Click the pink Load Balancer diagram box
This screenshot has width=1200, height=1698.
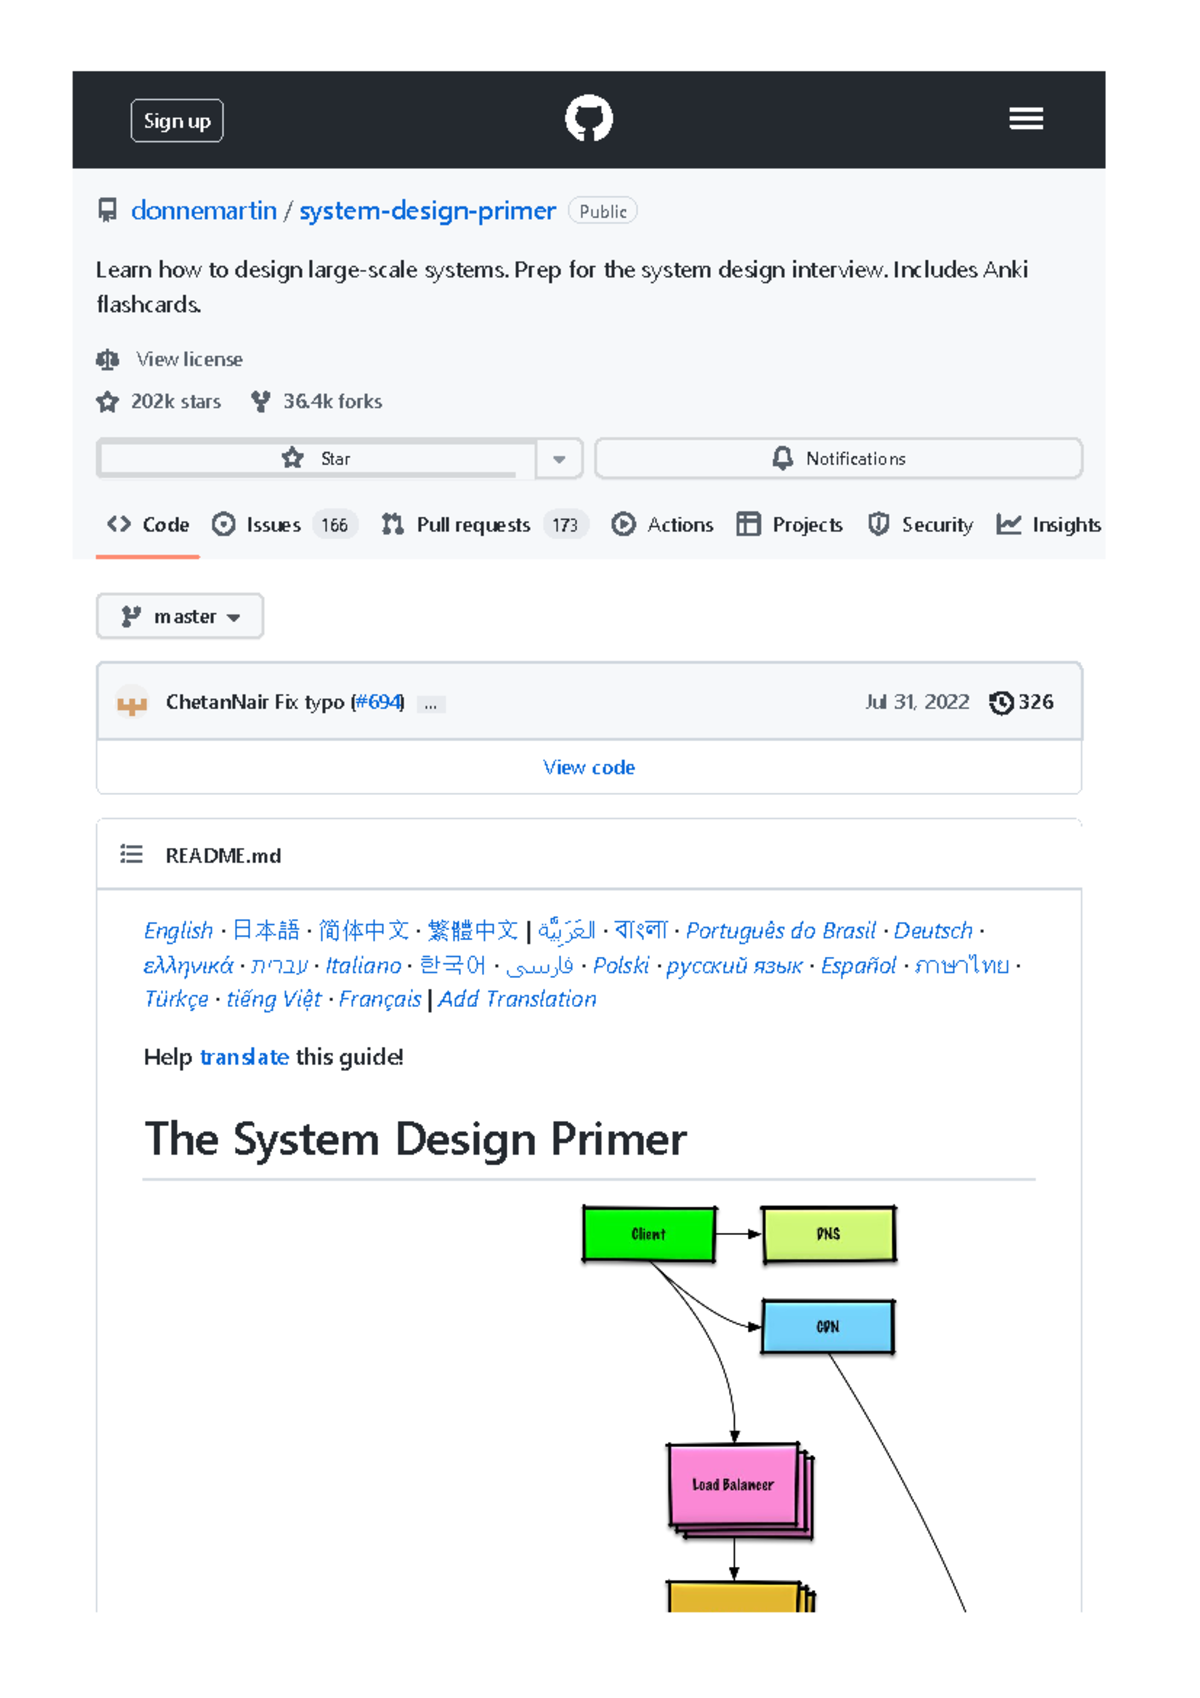pyautogui.click(x=733, y=1485)
